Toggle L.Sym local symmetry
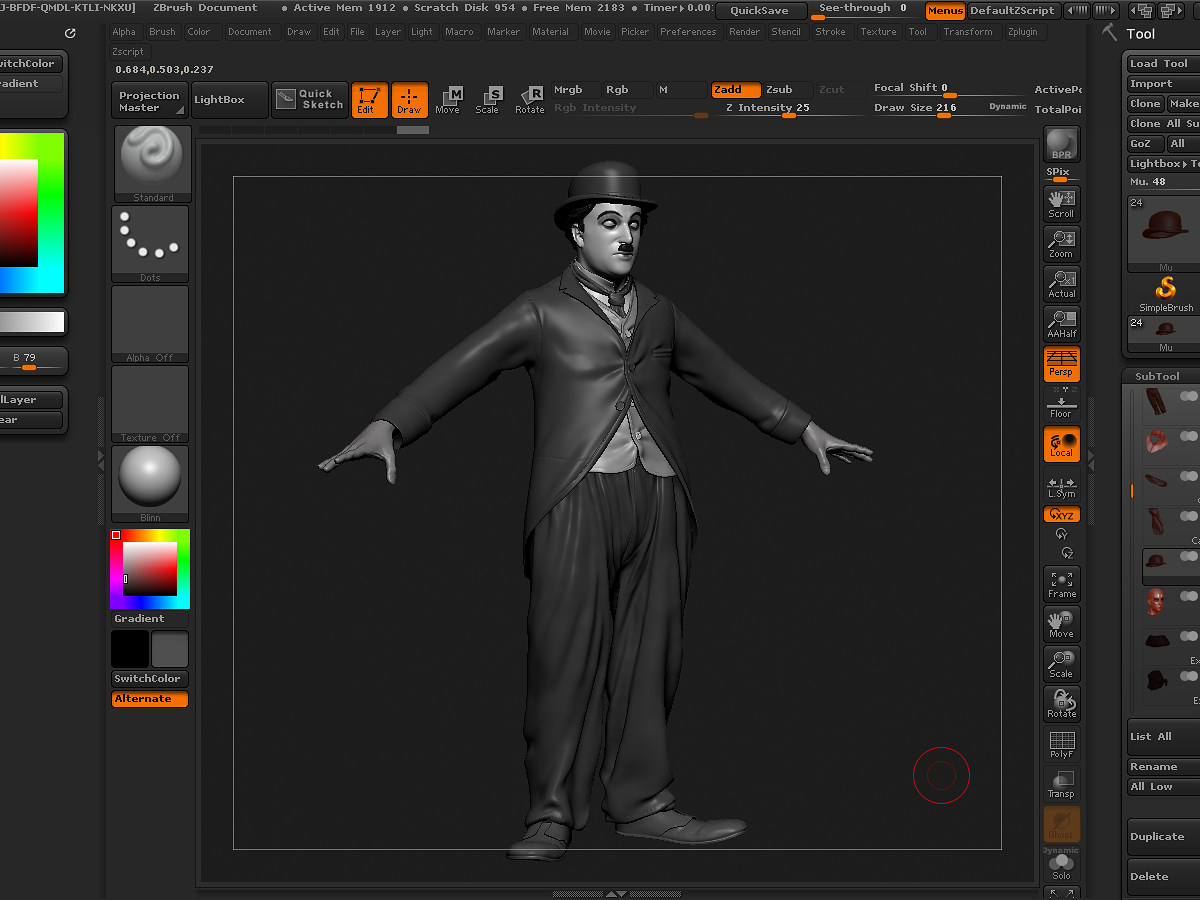 coord(1061,487)
